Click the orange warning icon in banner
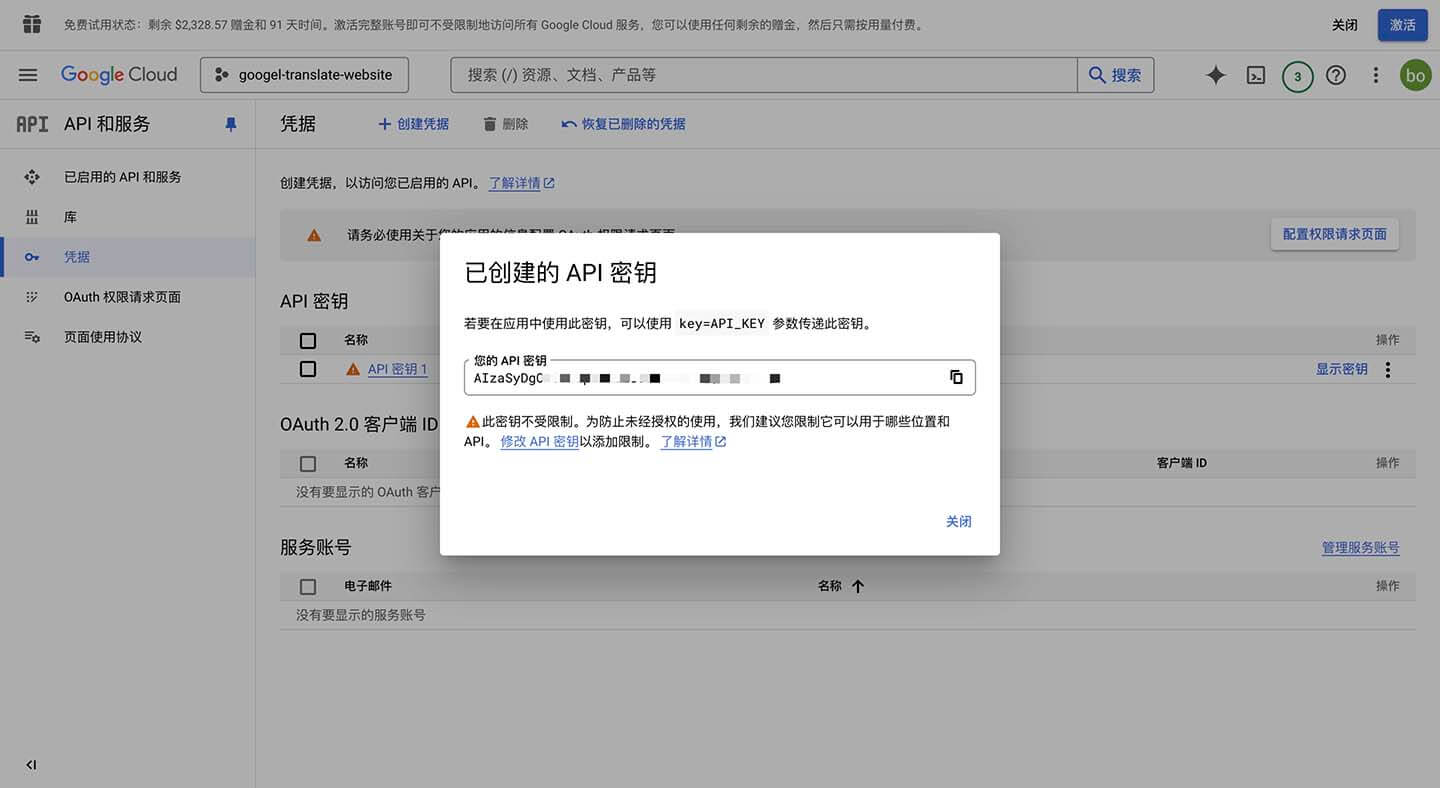Screen dimensions: 1440x788 click(x=314, y=235)
